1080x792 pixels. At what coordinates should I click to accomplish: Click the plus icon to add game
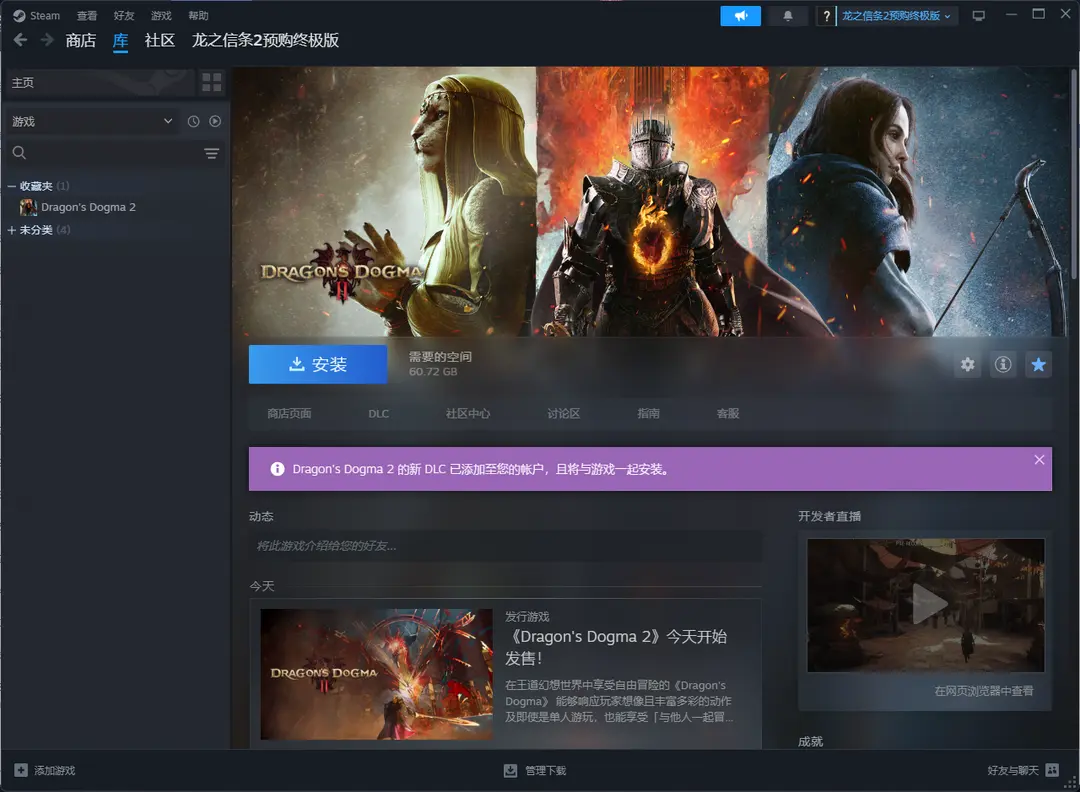(21, 770)
